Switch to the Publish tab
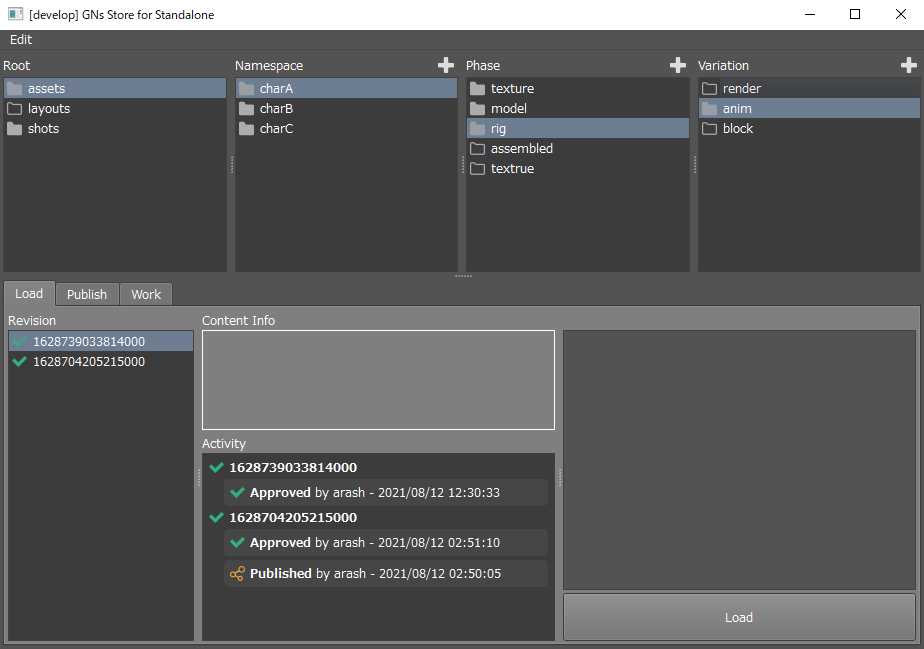The width and height of the screenshot is (924, 649). pos(87,295)
